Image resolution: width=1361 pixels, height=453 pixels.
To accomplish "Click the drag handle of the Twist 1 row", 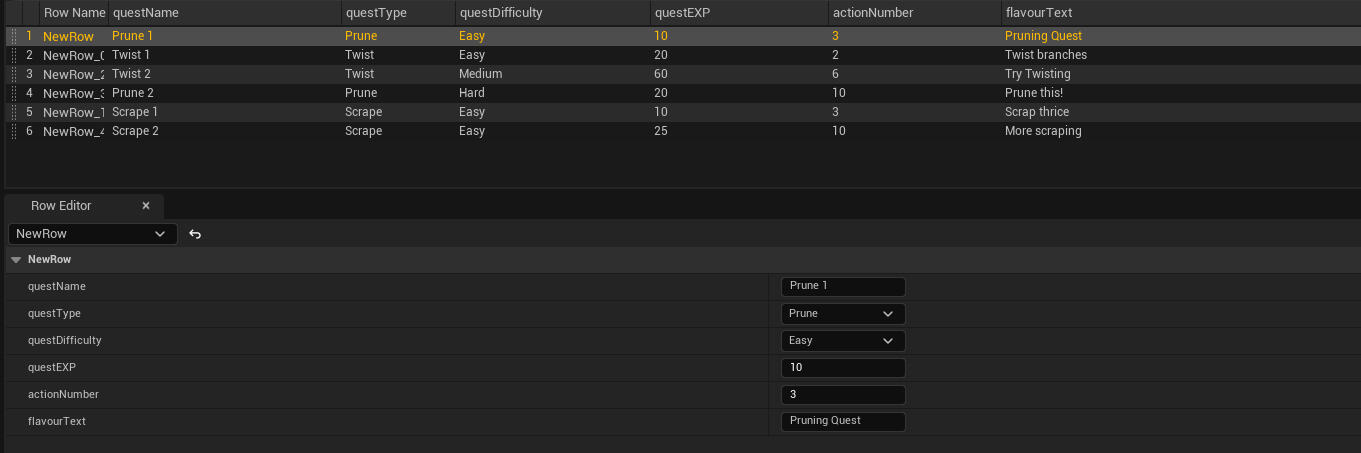I will 13,55.
